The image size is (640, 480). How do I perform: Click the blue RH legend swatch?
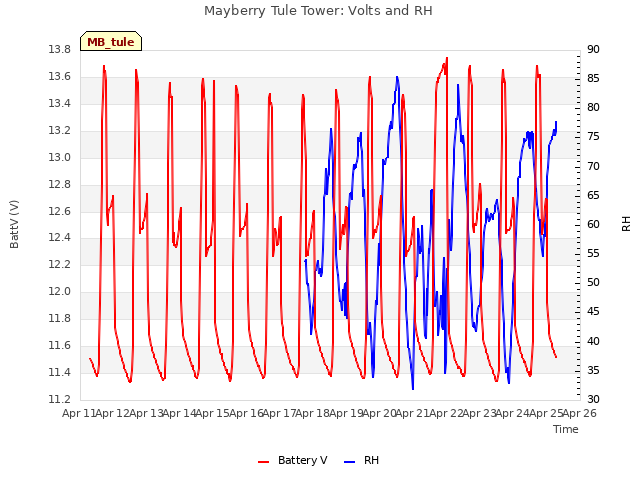pyautogui.click(x=350, y=462)
